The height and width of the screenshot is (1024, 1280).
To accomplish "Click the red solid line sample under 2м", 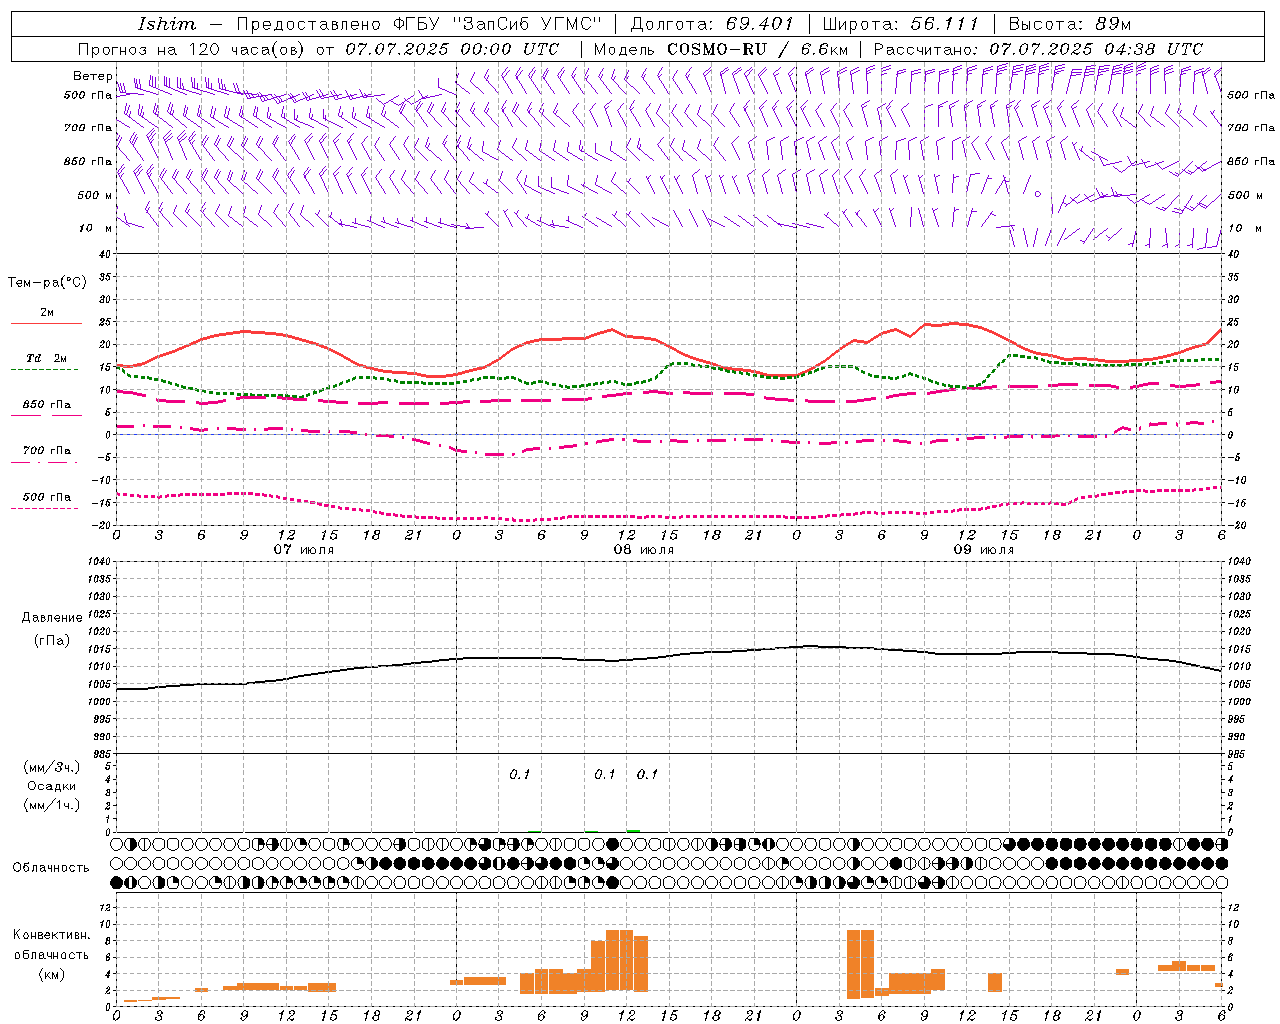I will 46,323.
